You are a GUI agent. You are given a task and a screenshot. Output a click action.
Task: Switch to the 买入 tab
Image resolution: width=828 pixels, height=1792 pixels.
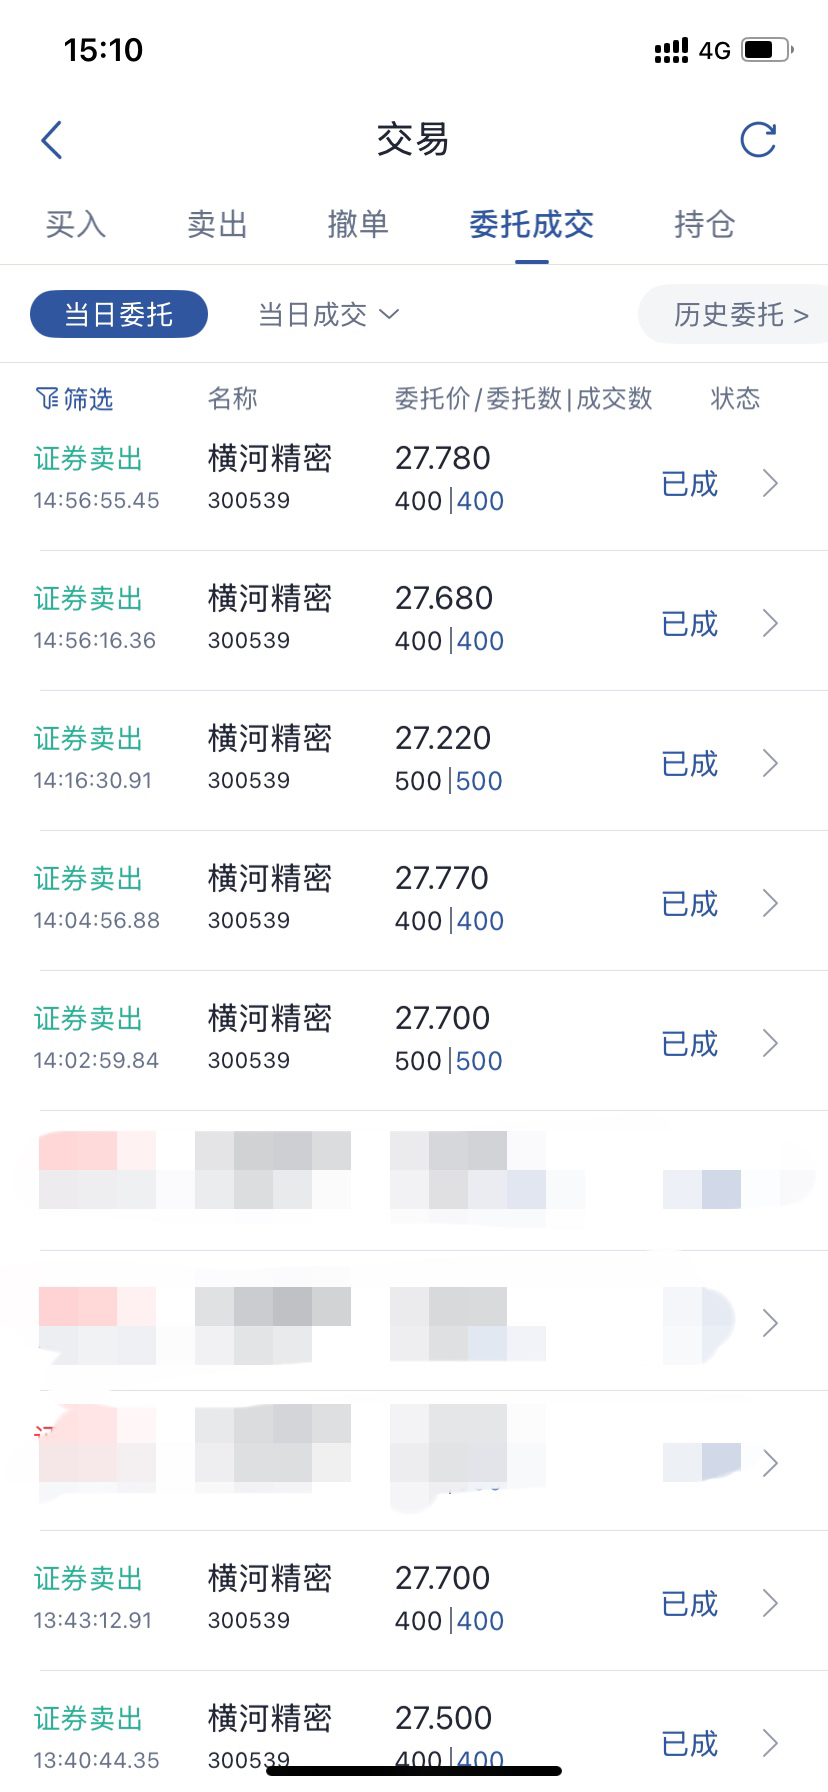75,224
